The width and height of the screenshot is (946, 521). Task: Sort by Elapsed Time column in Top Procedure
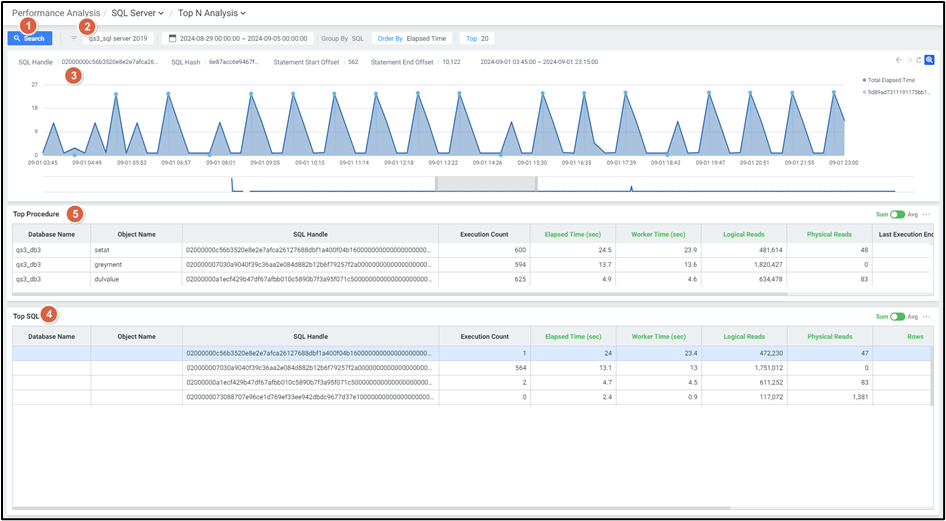tap(572, 234)
